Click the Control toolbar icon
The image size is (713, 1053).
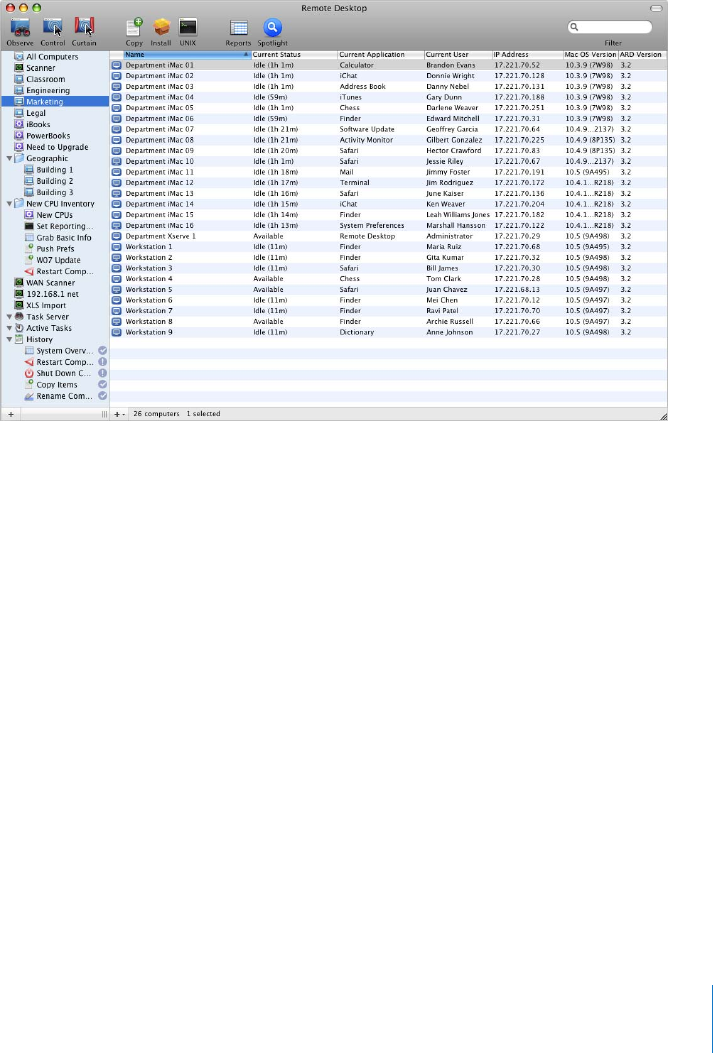[x=52, y=28]
